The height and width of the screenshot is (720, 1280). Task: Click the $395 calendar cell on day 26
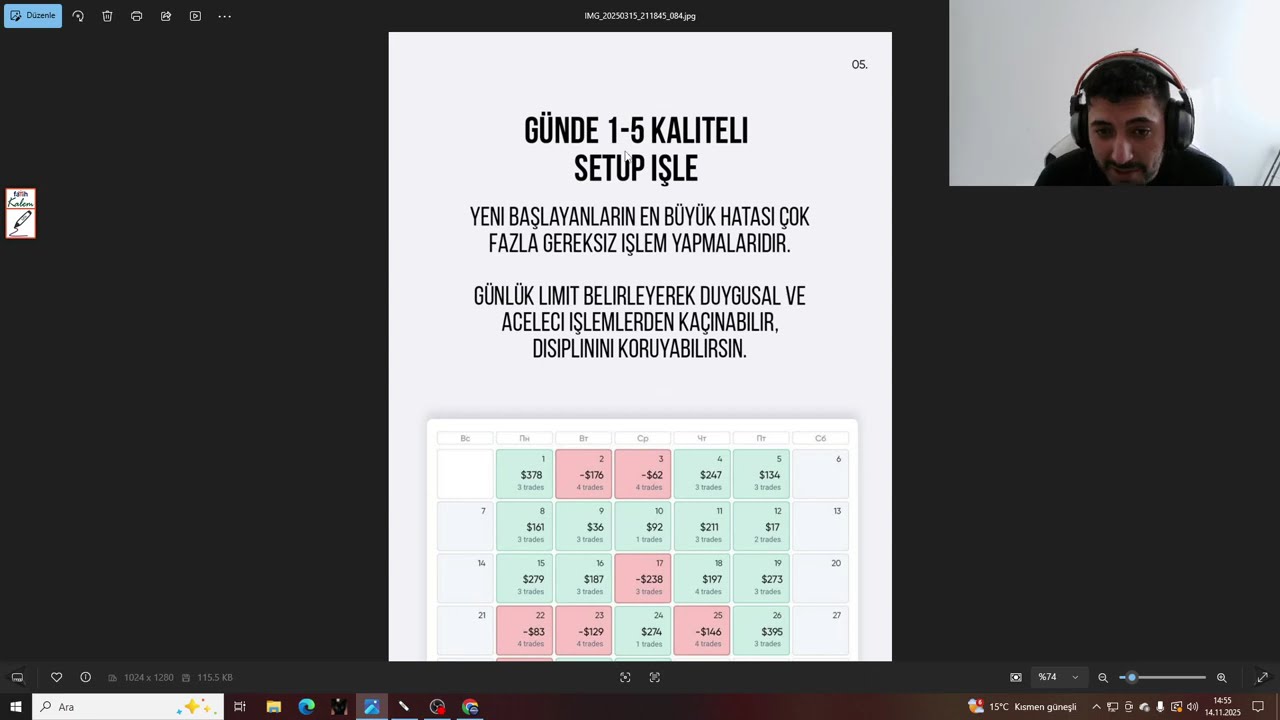click(761, 630)
